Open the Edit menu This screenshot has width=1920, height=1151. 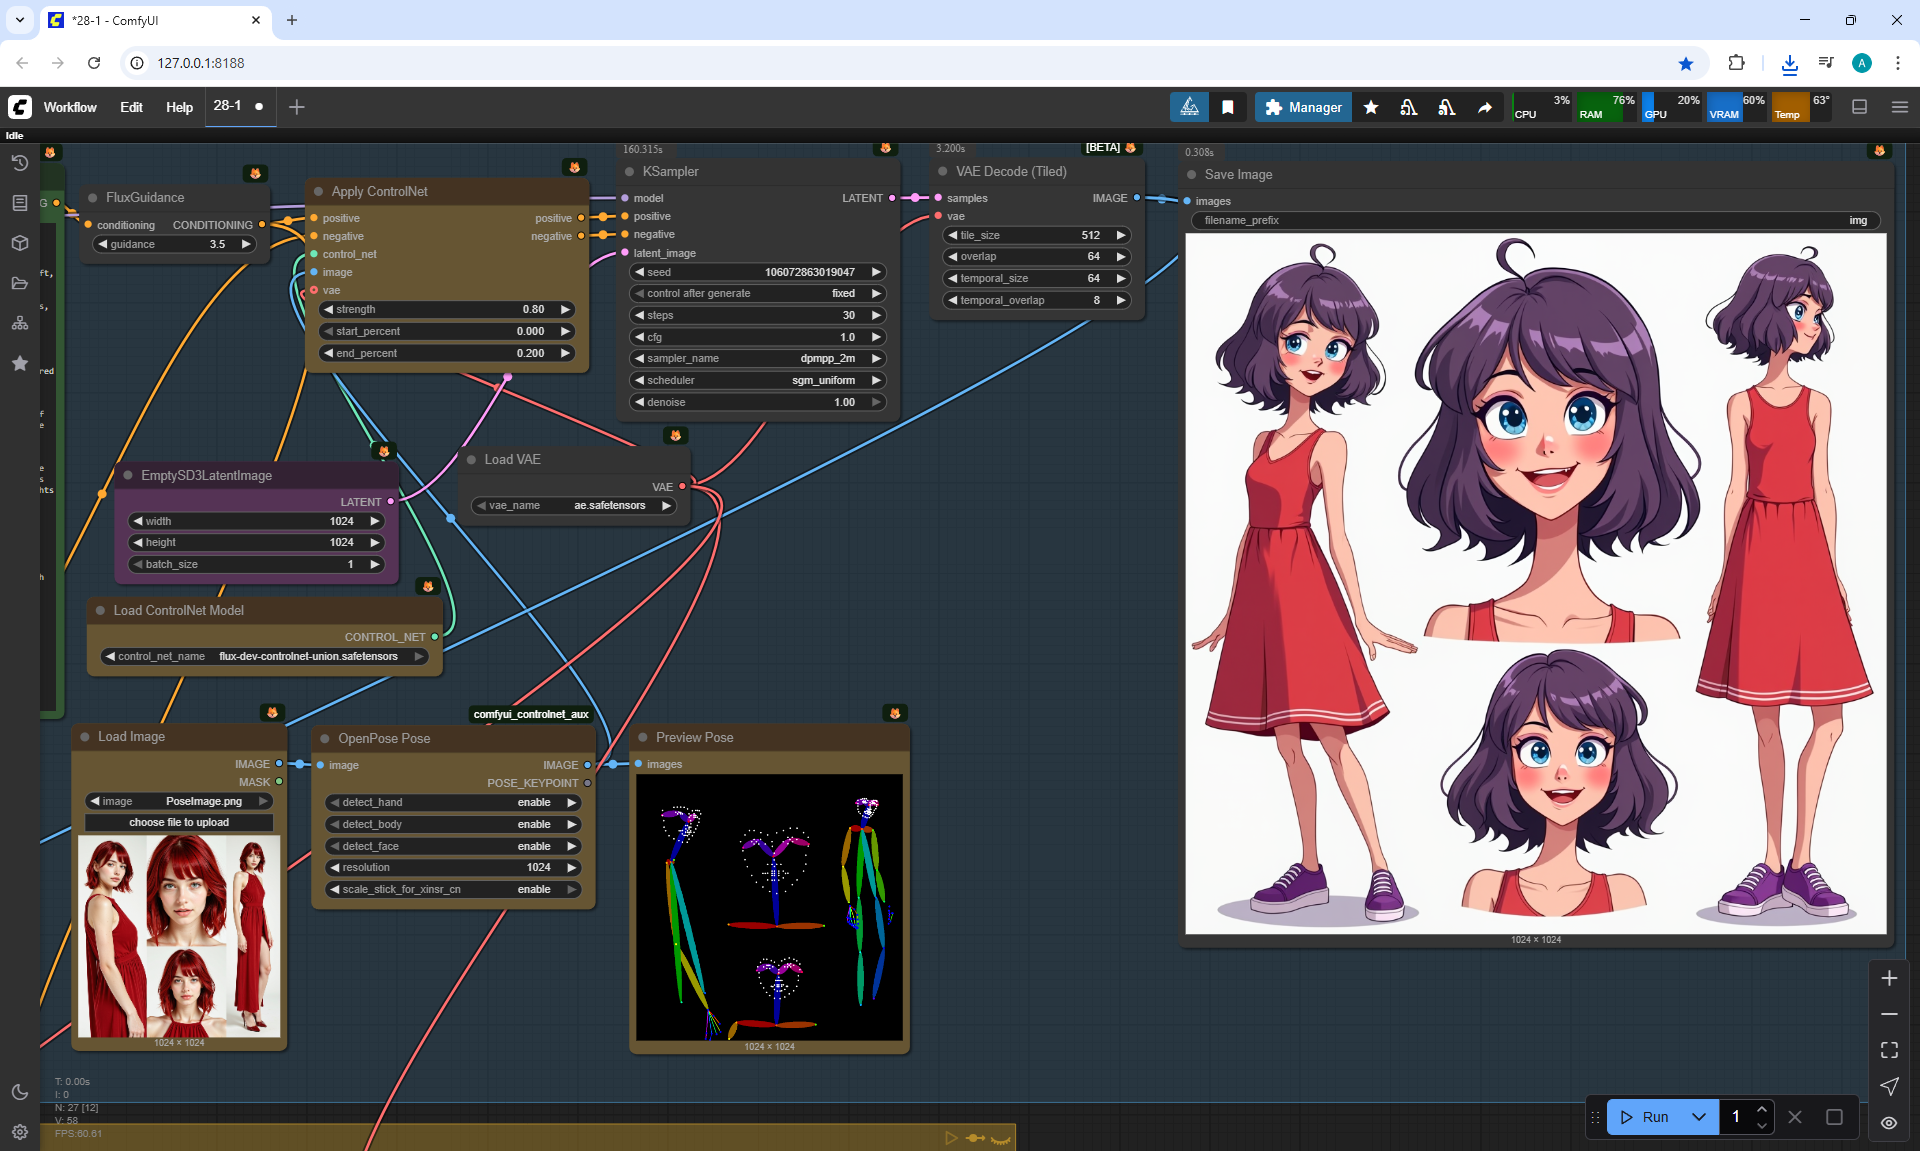coord(131,107)
